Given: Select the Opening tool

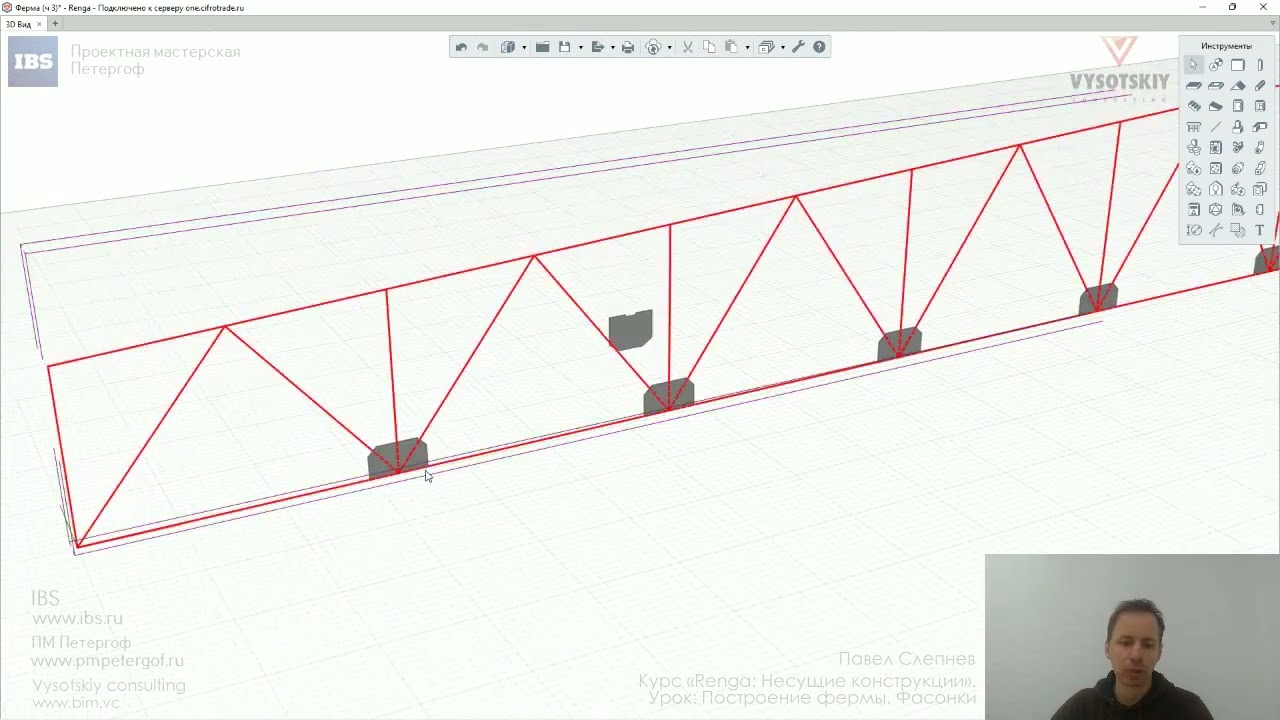Looking at the screenshot, I should 1216,86.
